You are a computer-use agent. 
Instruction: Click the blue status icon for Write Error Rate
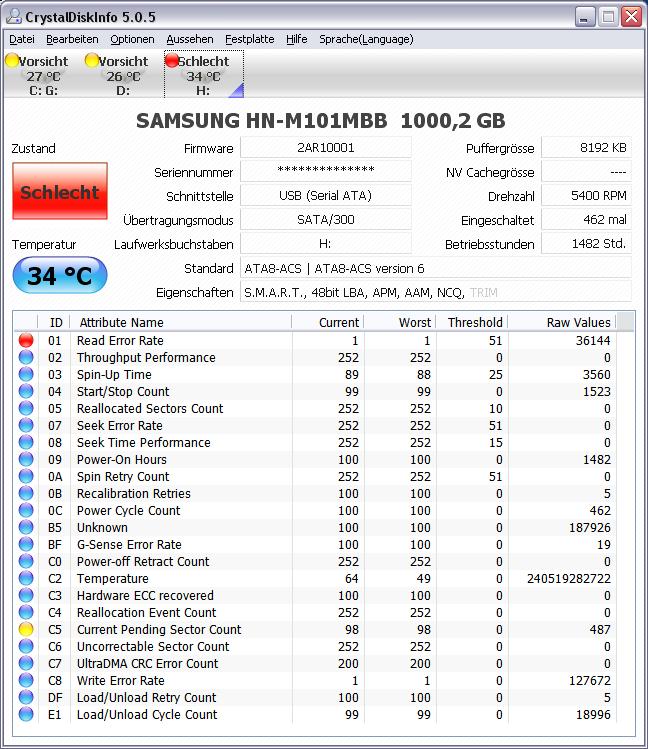26,680
